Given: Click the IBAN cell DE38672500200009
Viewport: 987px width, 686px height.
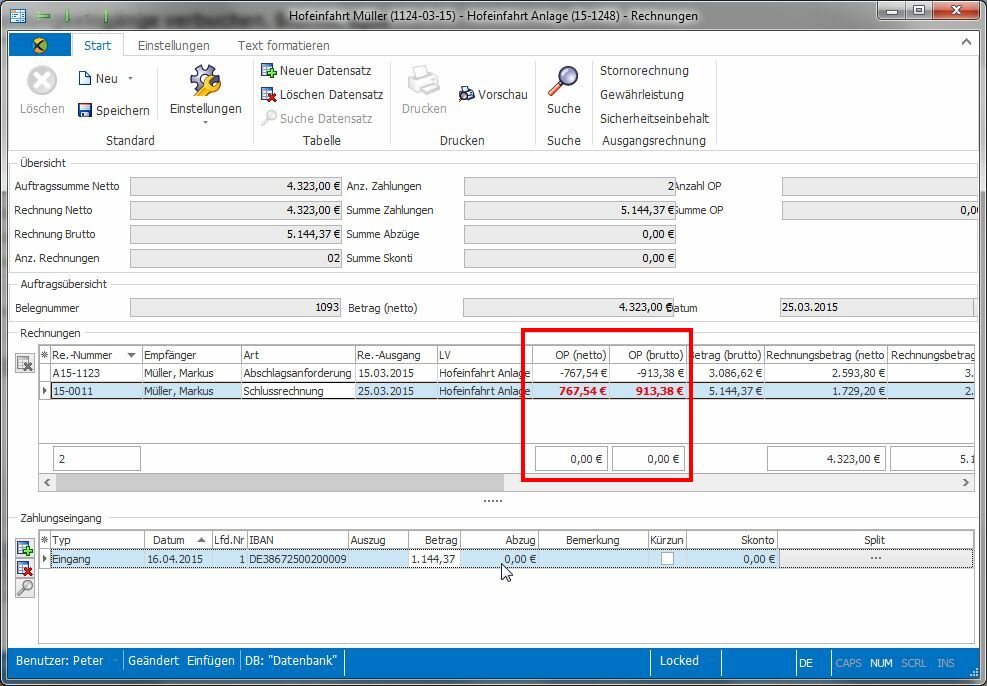Looking at the screenshot, I should (x=298, y=559).
